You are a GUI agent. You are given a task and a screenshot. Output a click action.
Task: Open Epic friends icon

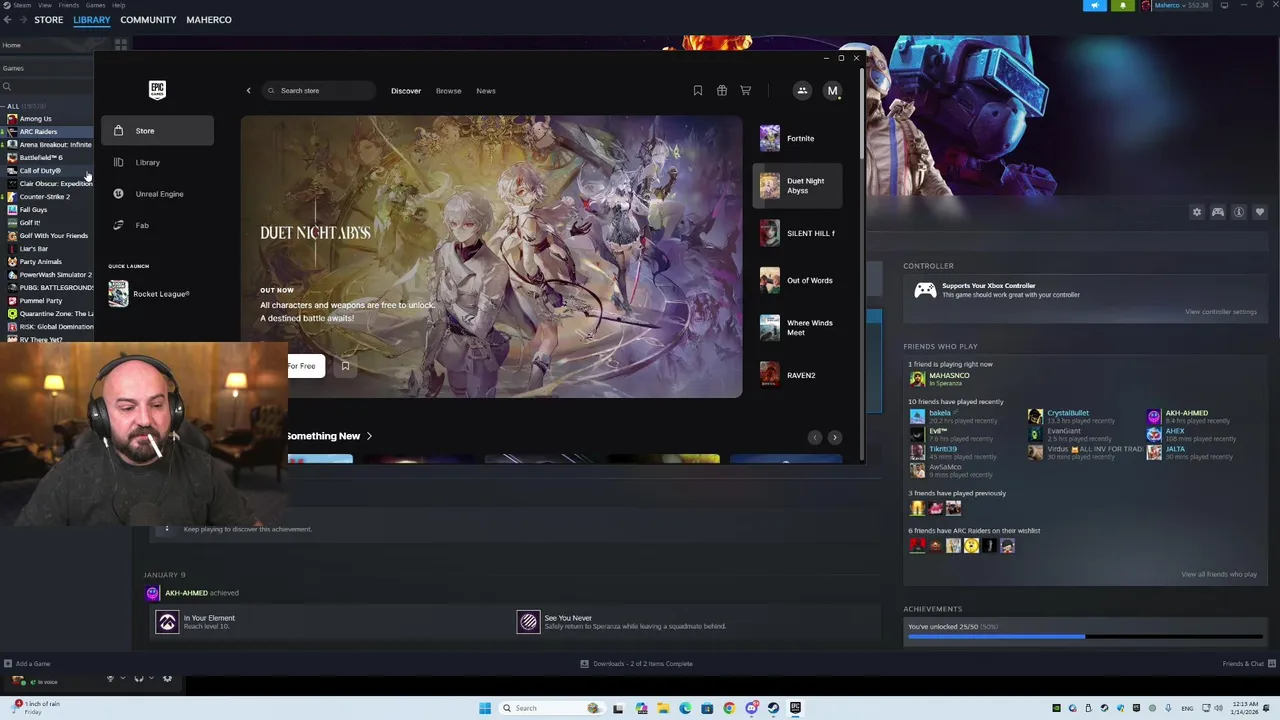pyautogui.click(x=802, y=91)
